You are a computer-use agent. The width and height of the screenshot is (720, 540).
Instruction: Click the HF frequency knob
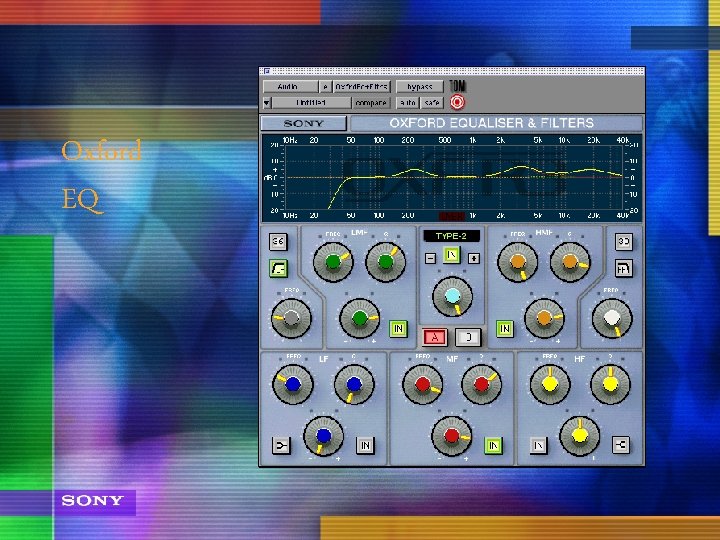pyautogui.click(x=550, y=384)
